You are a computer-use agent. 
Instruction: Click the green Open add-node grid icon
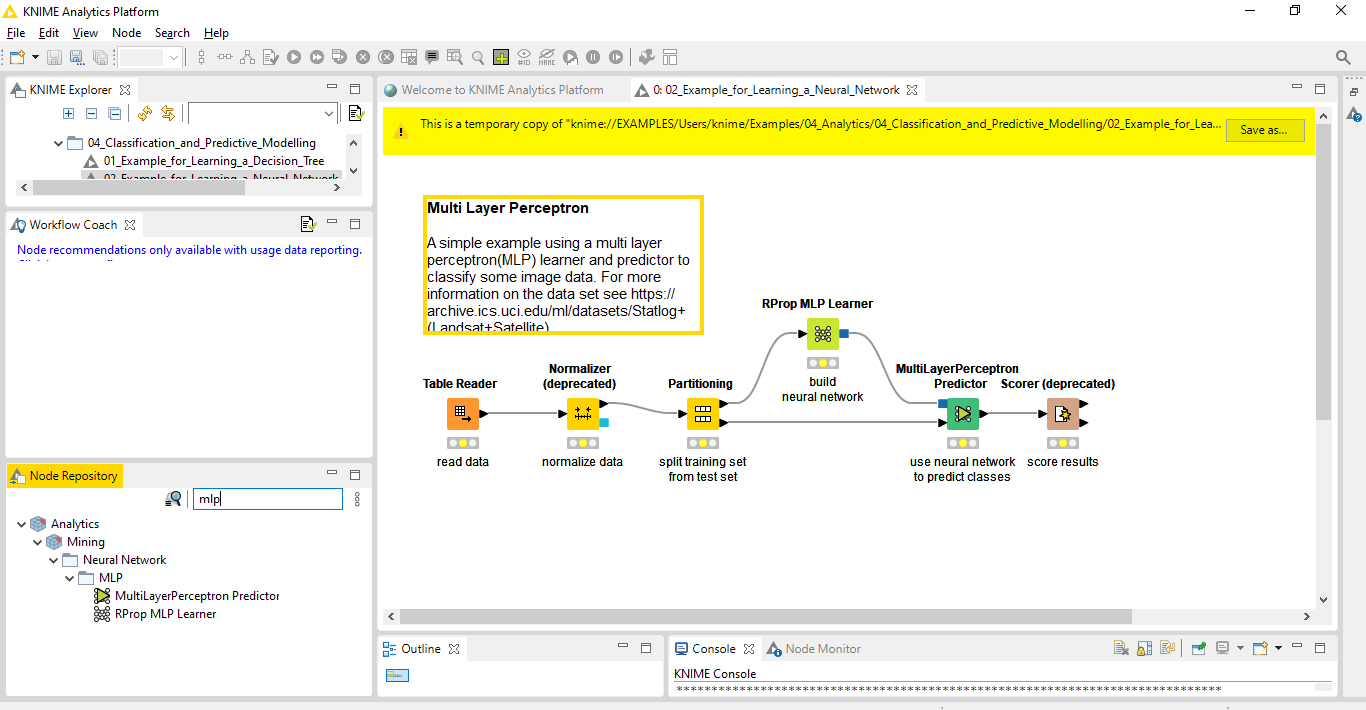(x=501, y=58)
